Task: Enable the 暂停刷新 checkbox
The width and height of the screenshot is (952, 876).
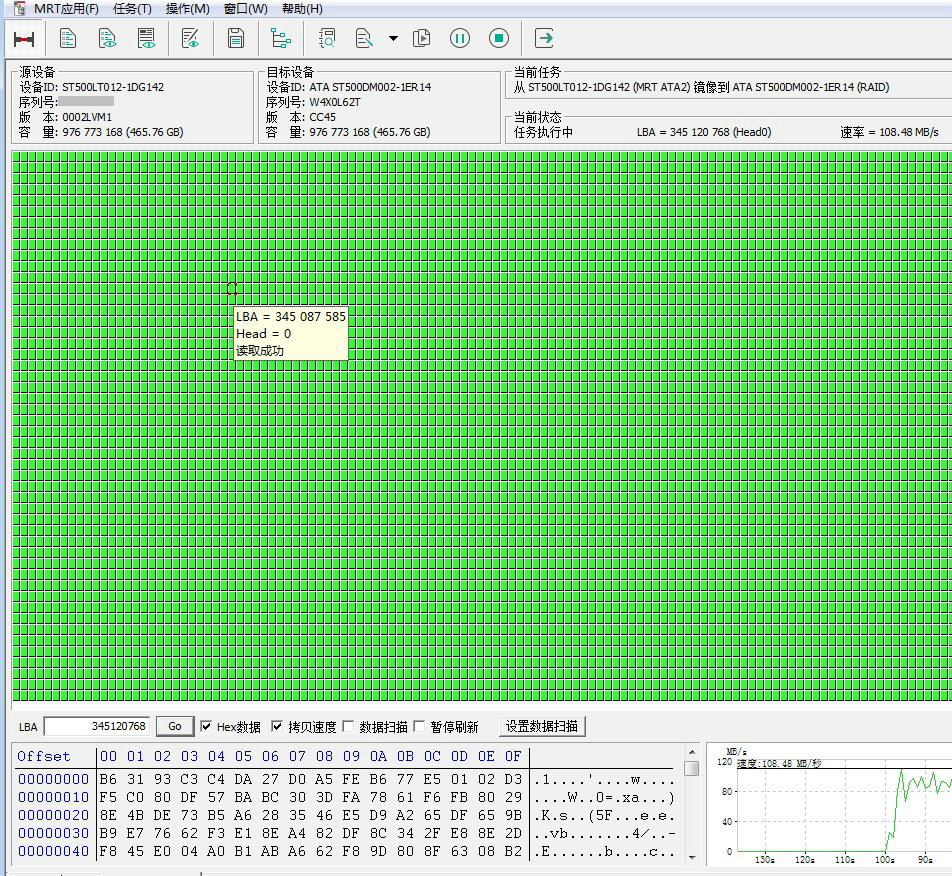Action: tap(419, 726)
